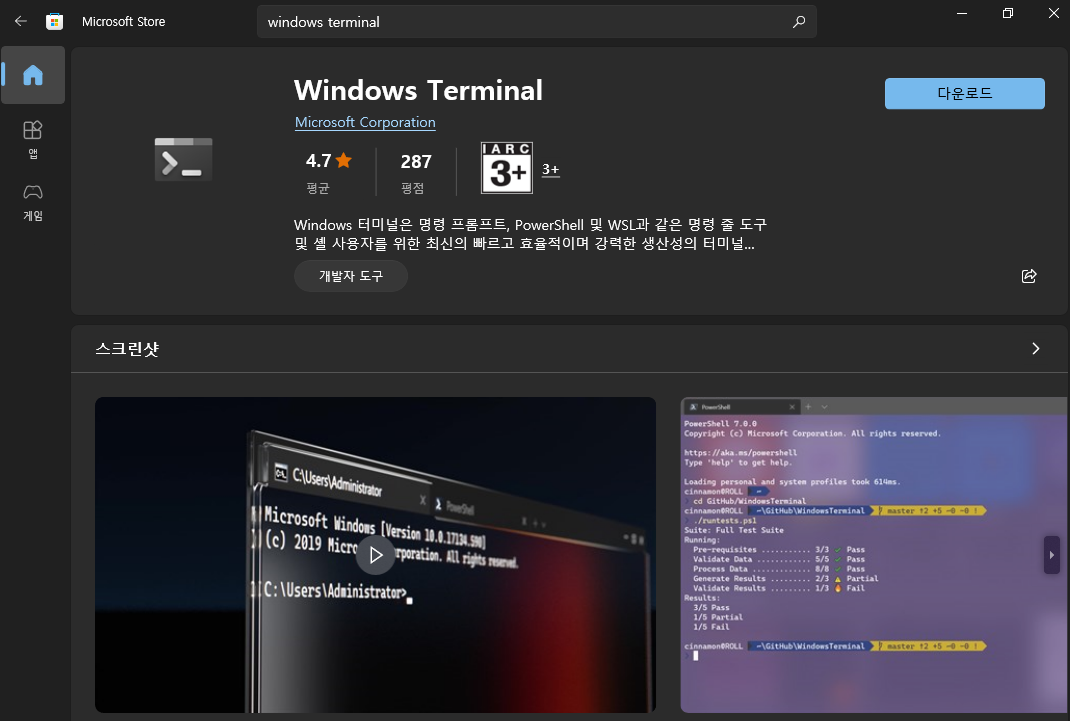
Task: Click the share icon
Action: [1029, 276]
